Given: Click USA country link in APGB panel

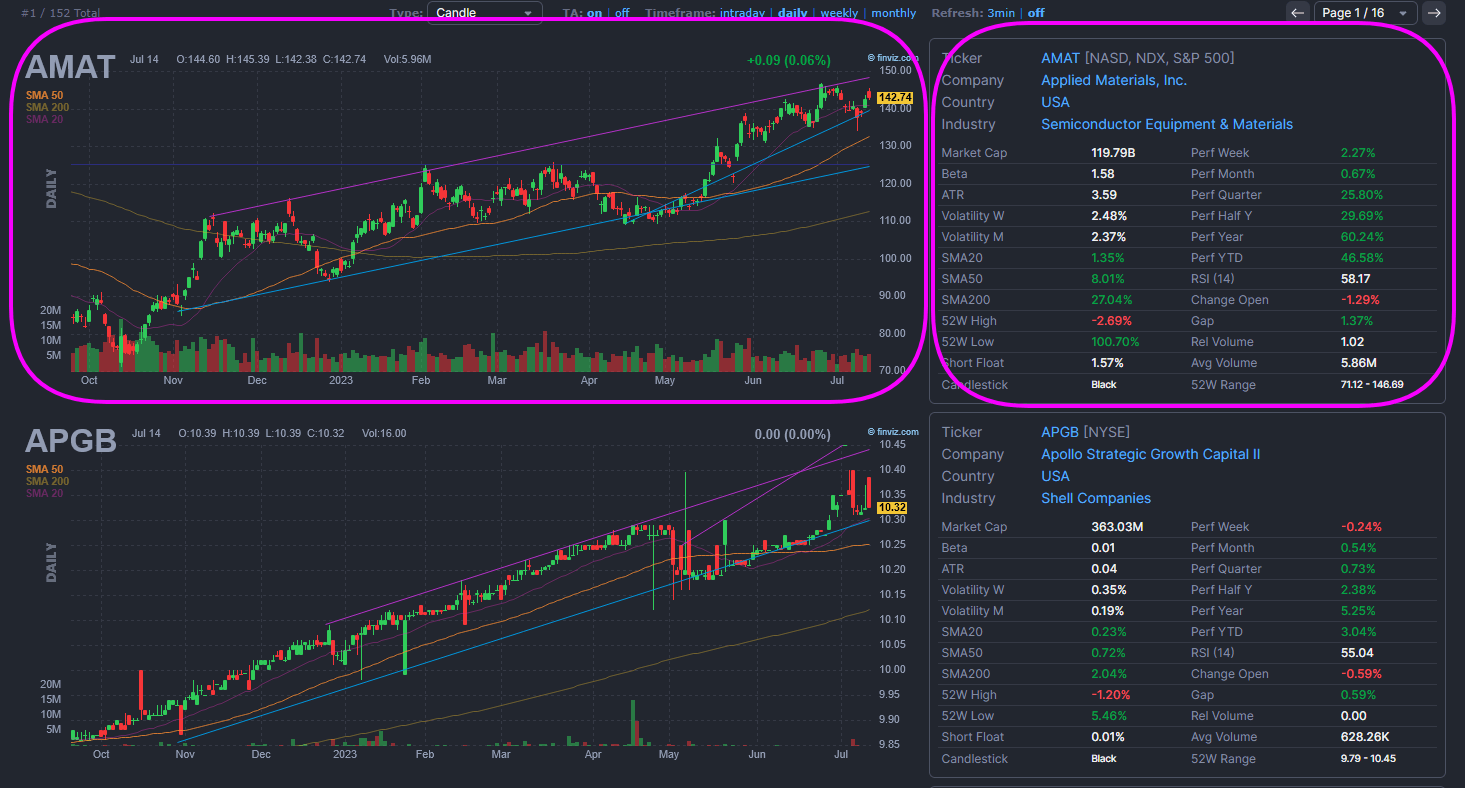Looking at the screenshot, I should coord(1055,476).
